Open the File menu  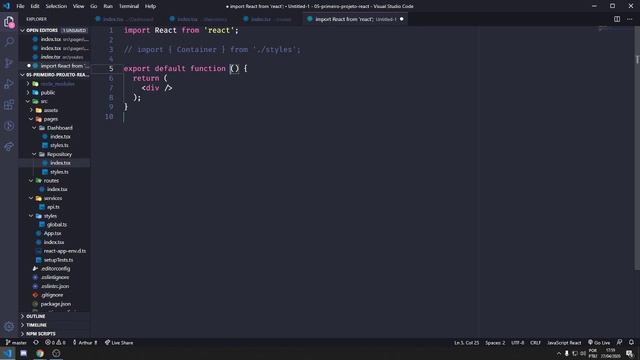[20, 6]
